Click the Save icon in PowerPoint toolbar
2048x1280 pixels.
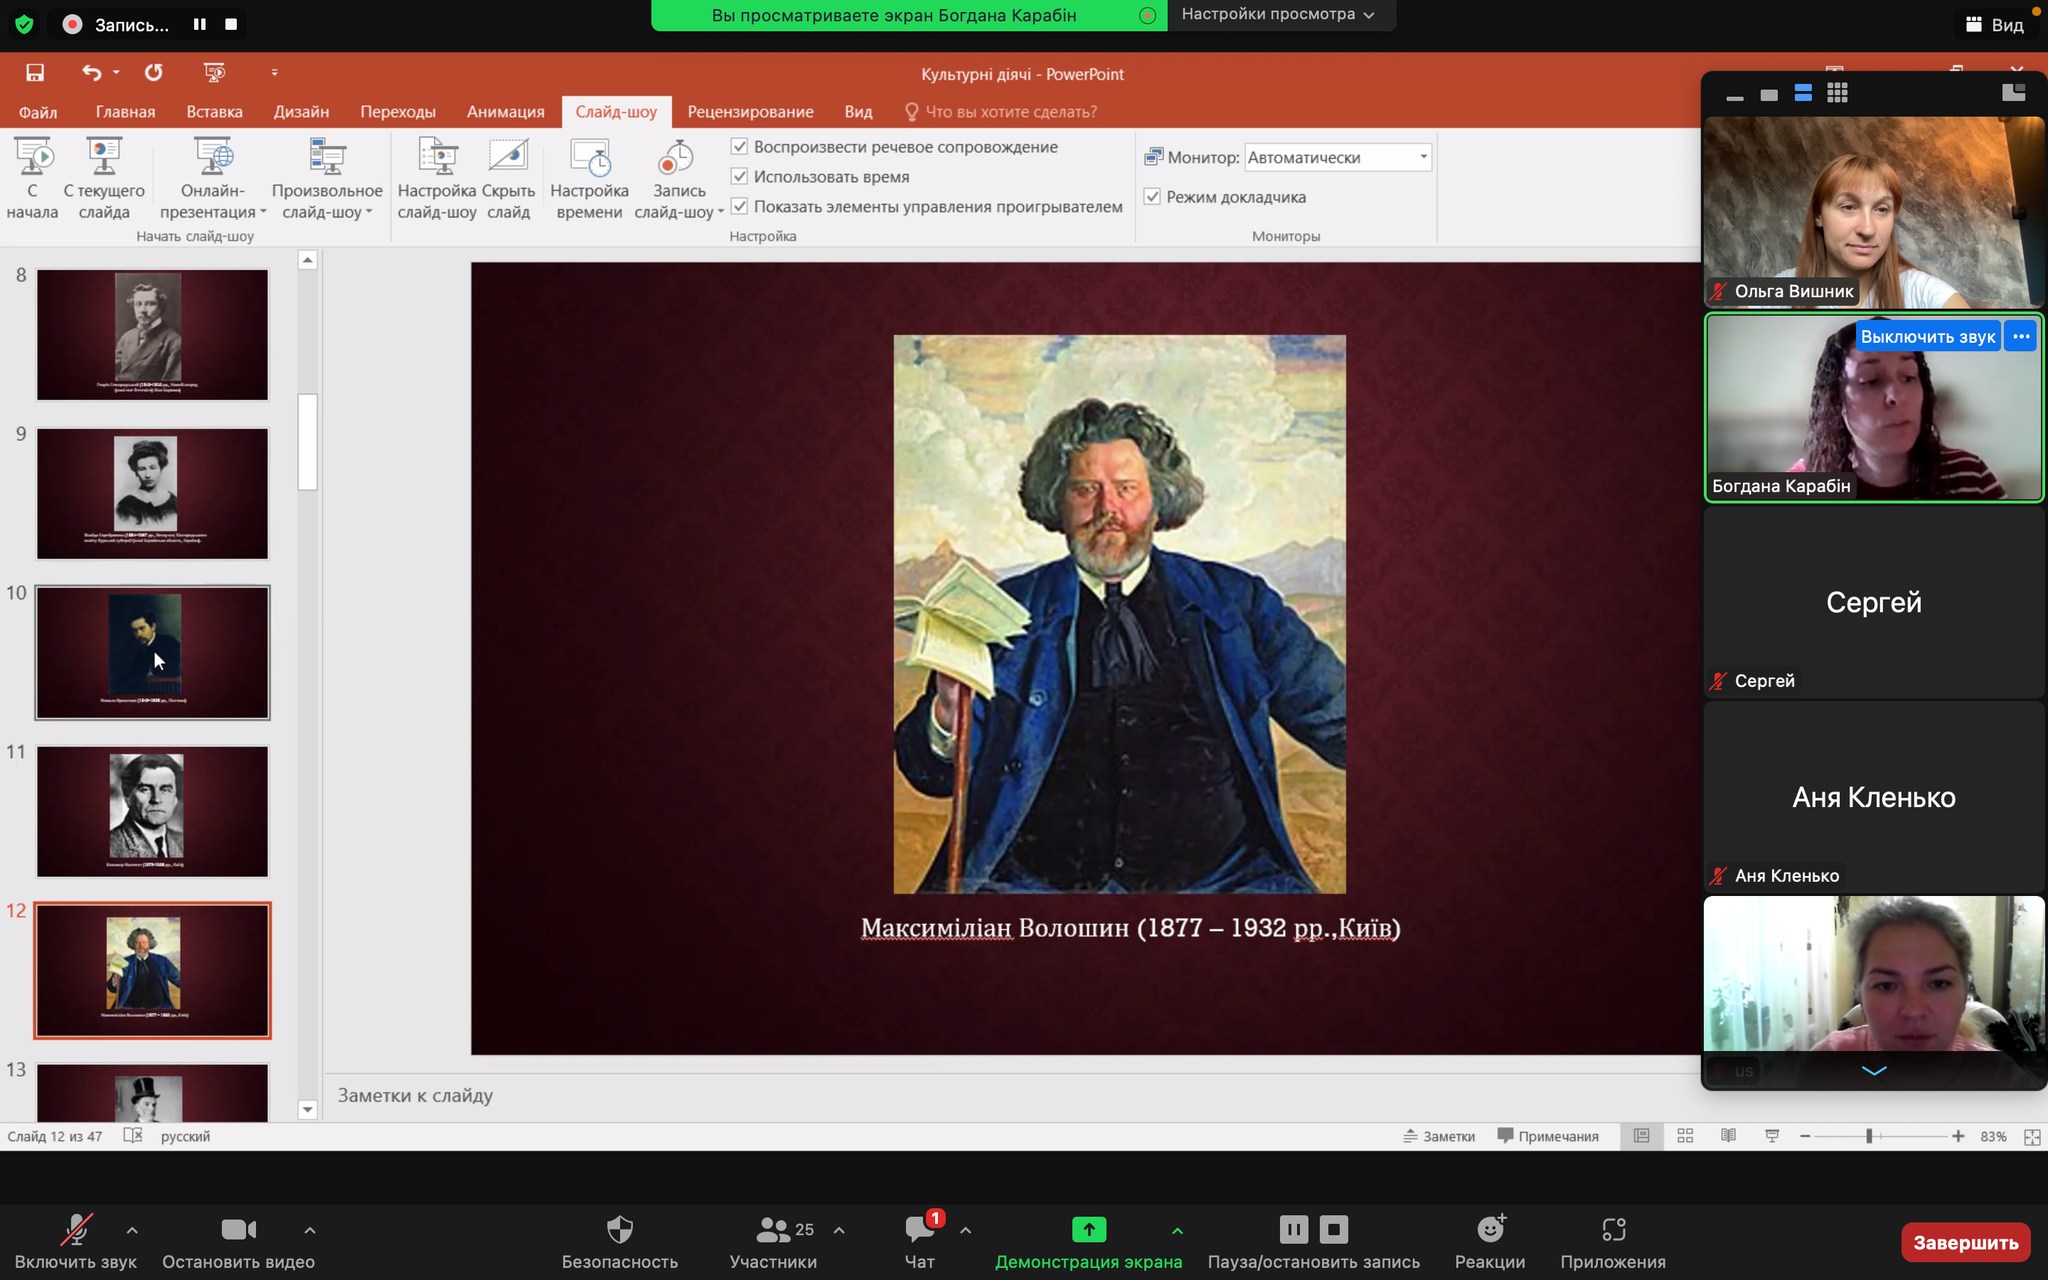click(x=35, y=73)
